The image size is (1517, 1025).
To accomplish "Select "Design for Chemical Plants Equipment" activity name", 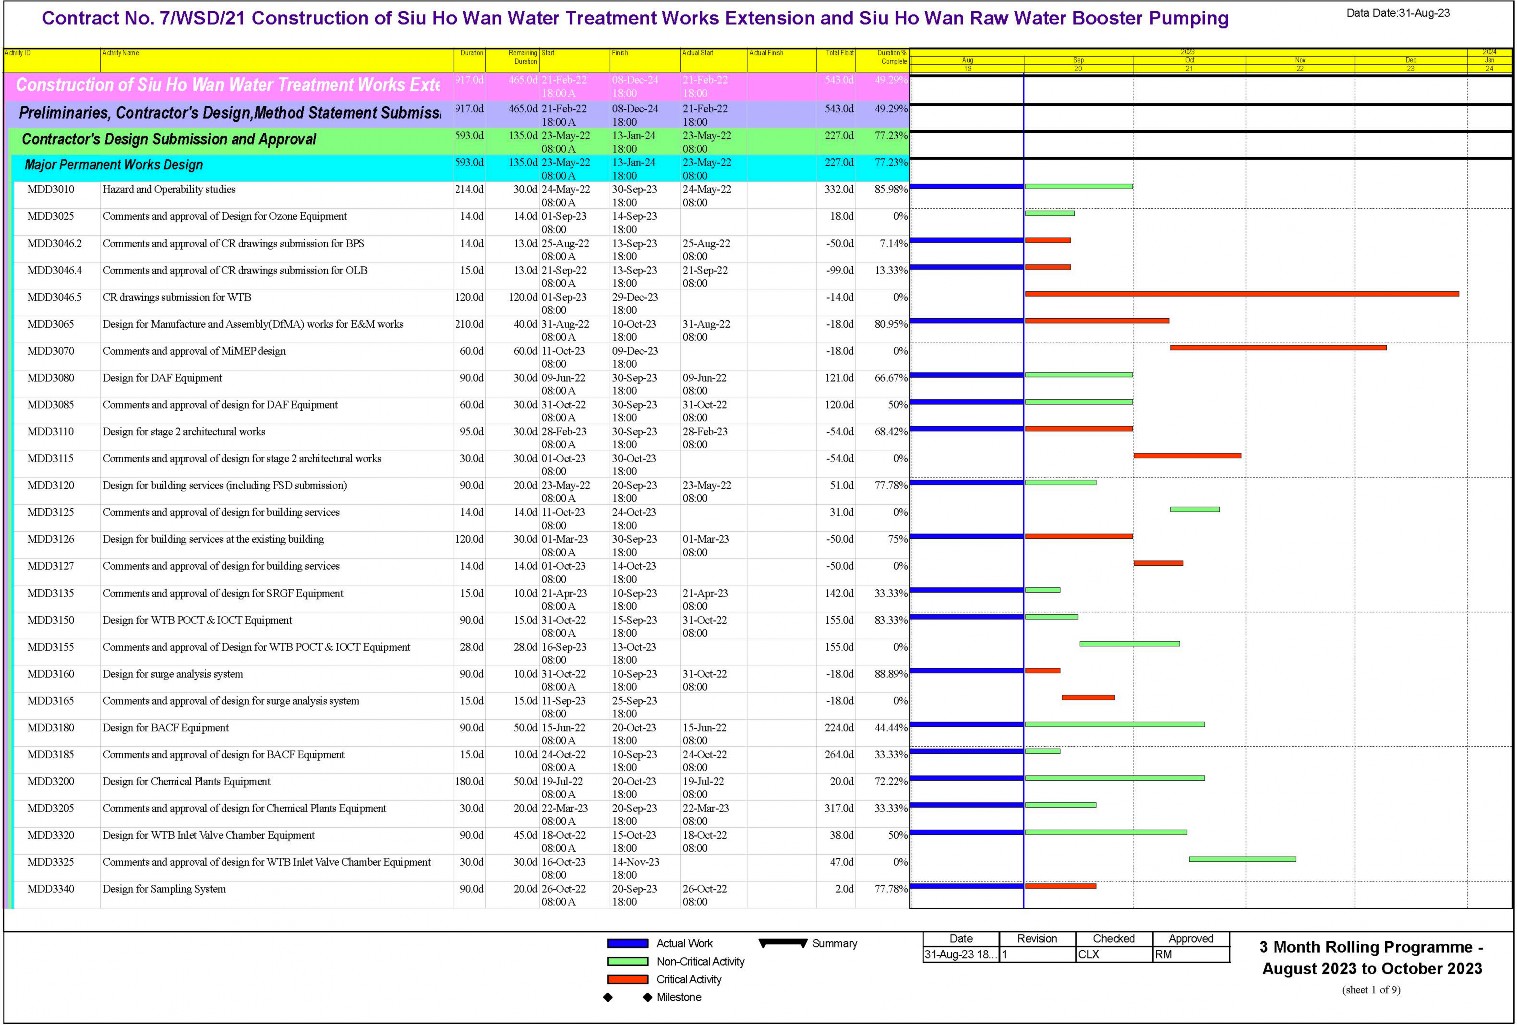I will click(x=186, y=782).
